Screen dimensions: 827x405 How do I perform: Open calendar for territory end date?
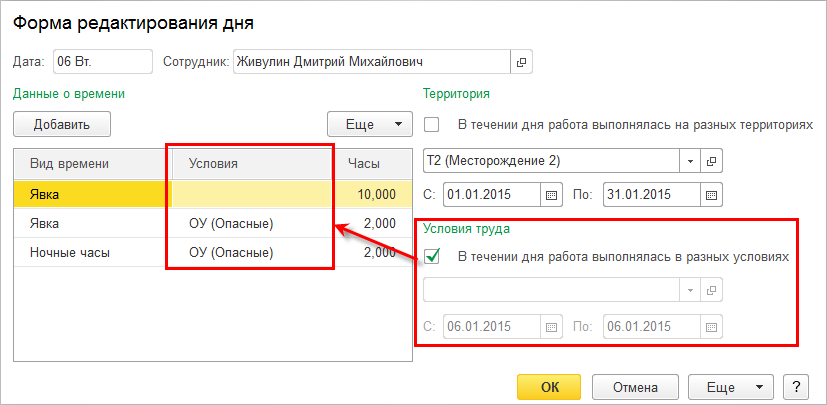712,193
